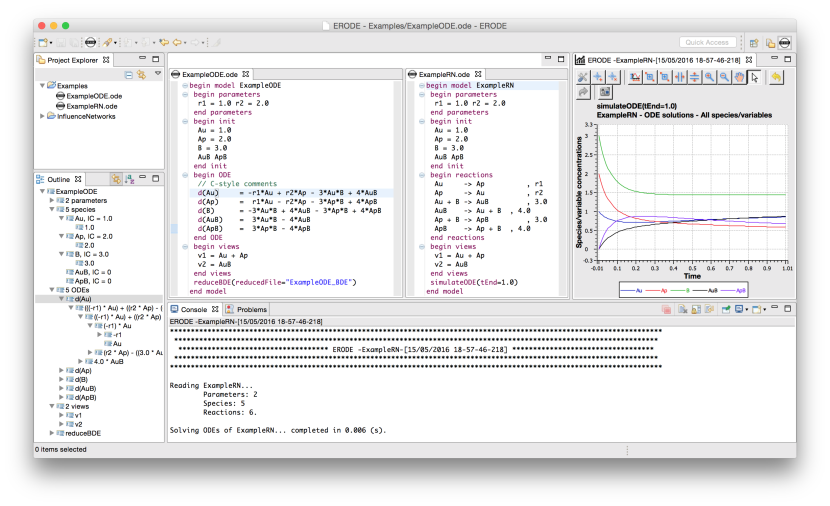Viewport: 830px width, 506px height.
Task: Collapse the 5 species outline node
Action: coord(52,210)
